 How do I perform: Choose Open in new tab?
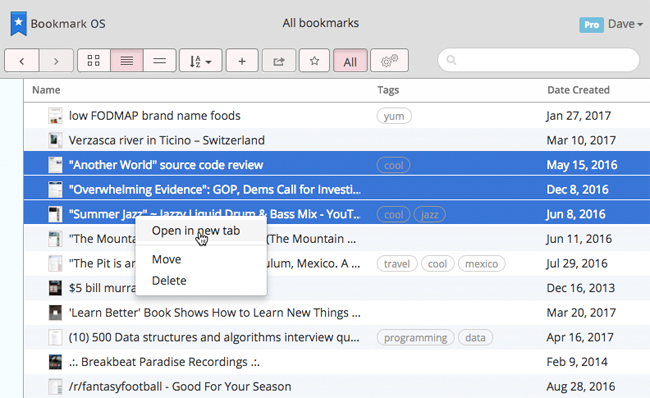(x=196, y=231)
